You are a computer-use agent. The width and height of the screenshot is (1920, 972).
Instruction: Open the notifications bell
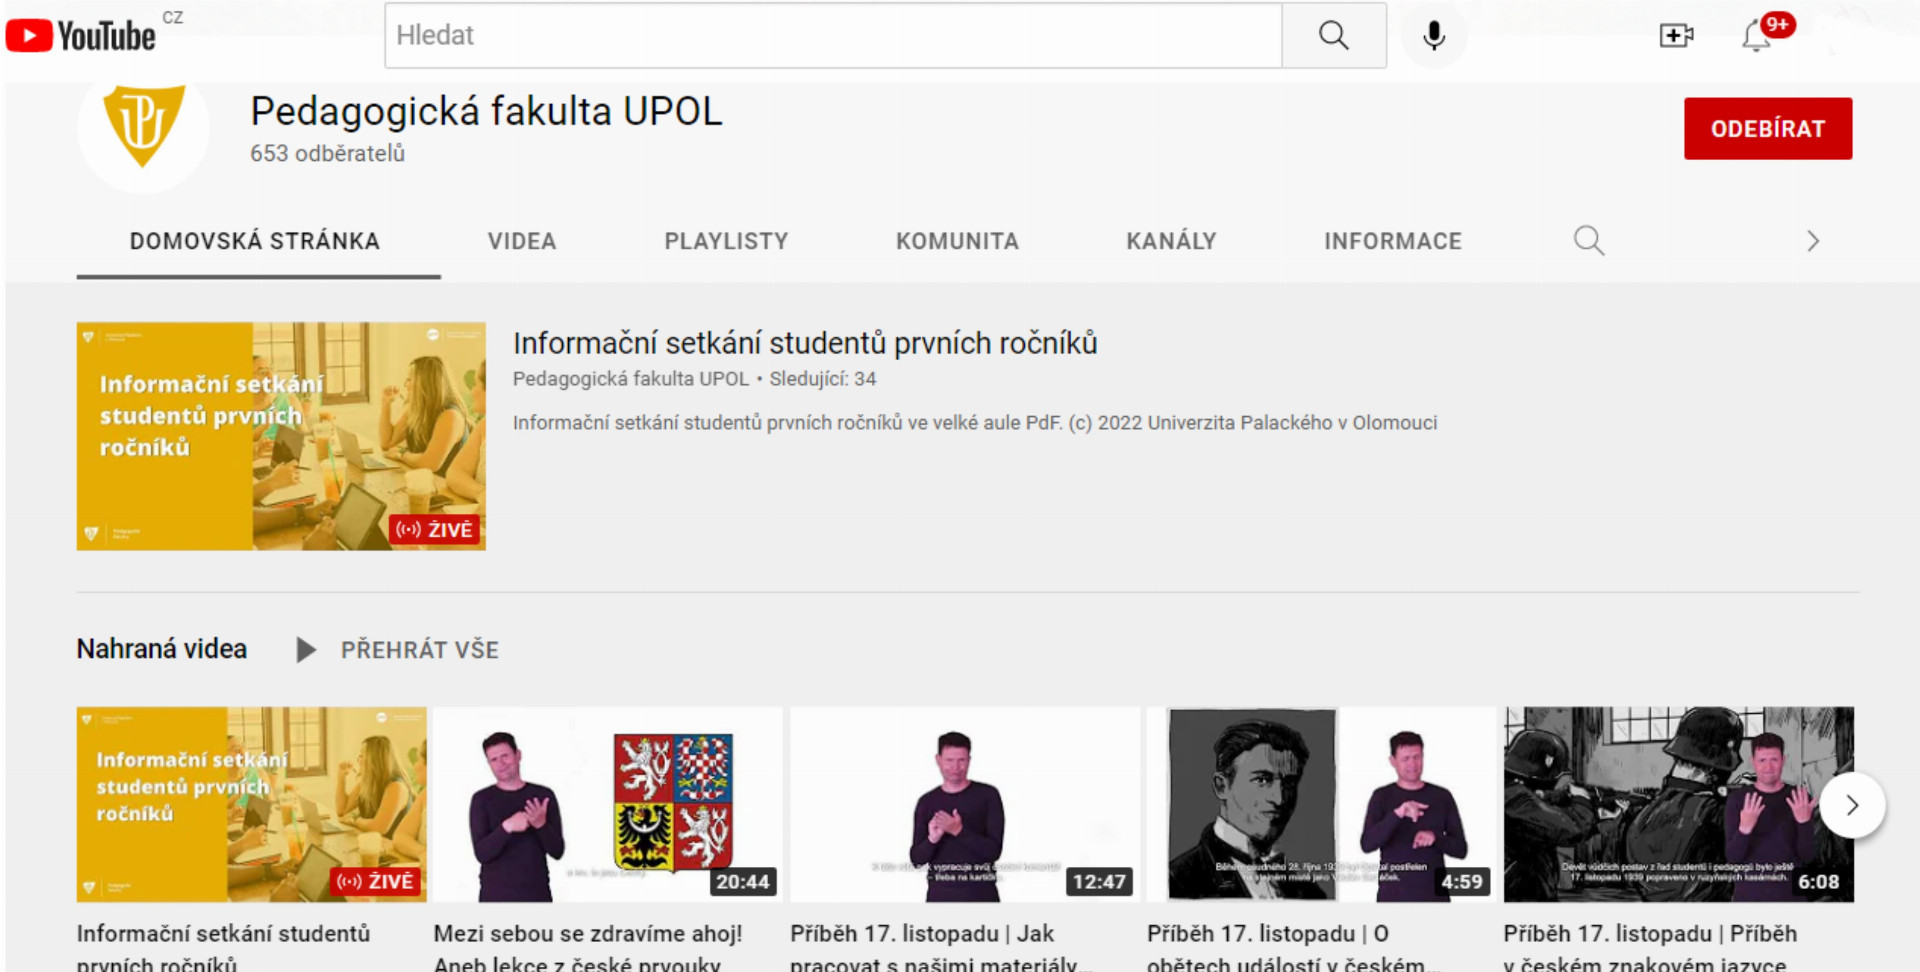(x=1757, y=36)
